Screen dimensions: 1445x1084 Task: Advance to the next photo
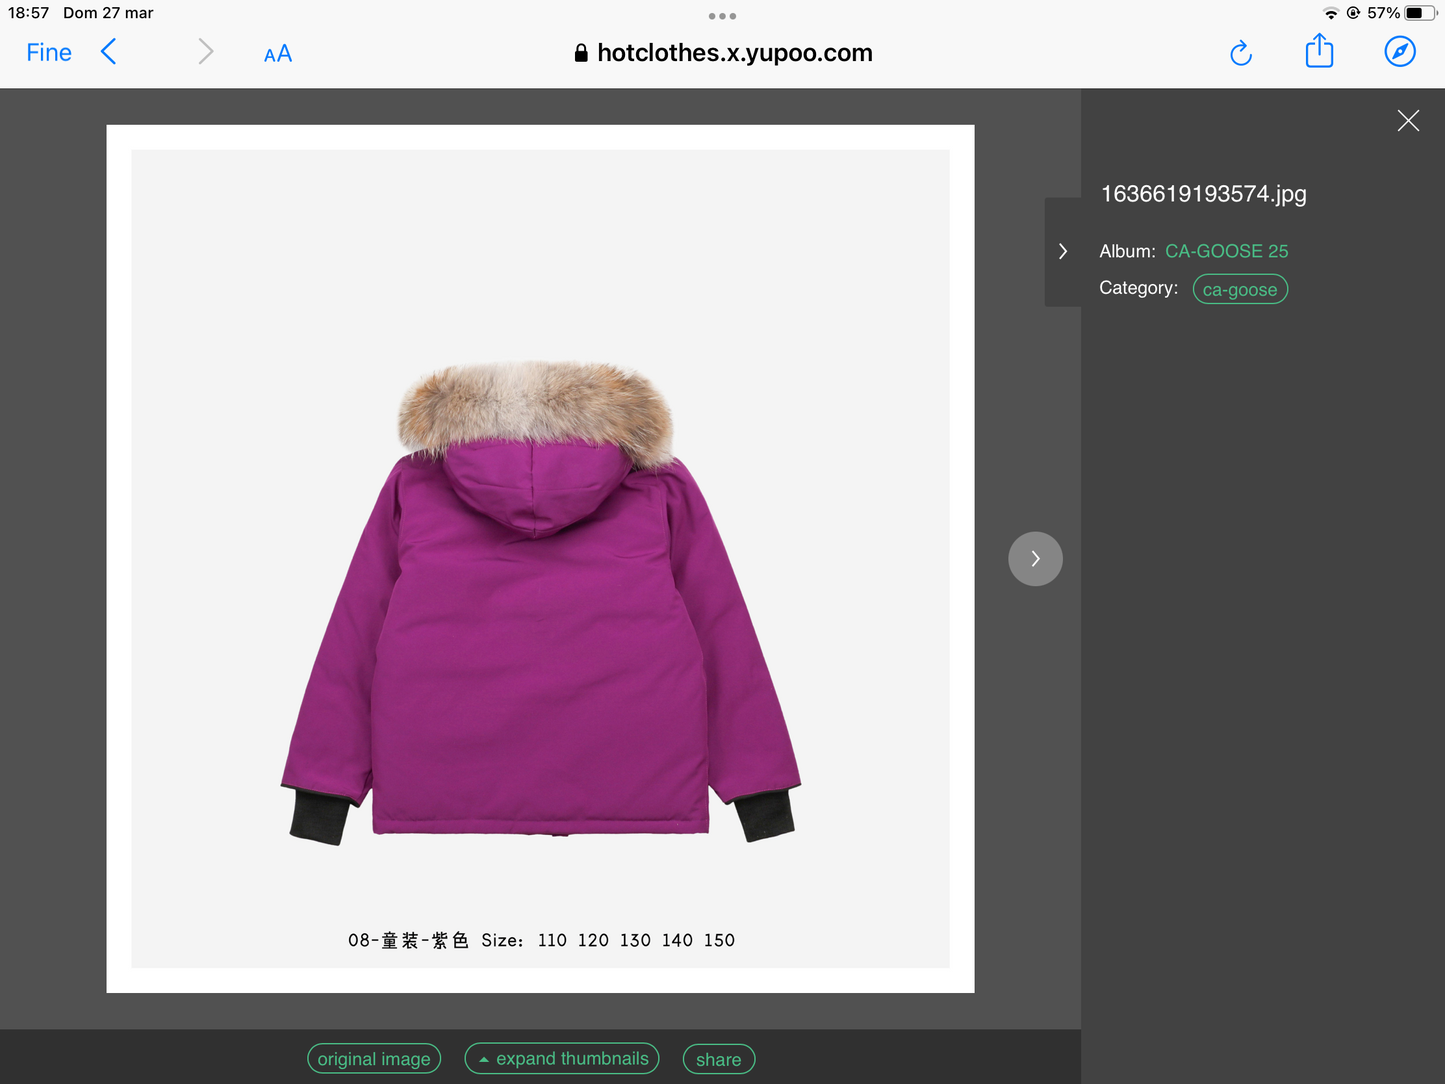coord(1035,558)
